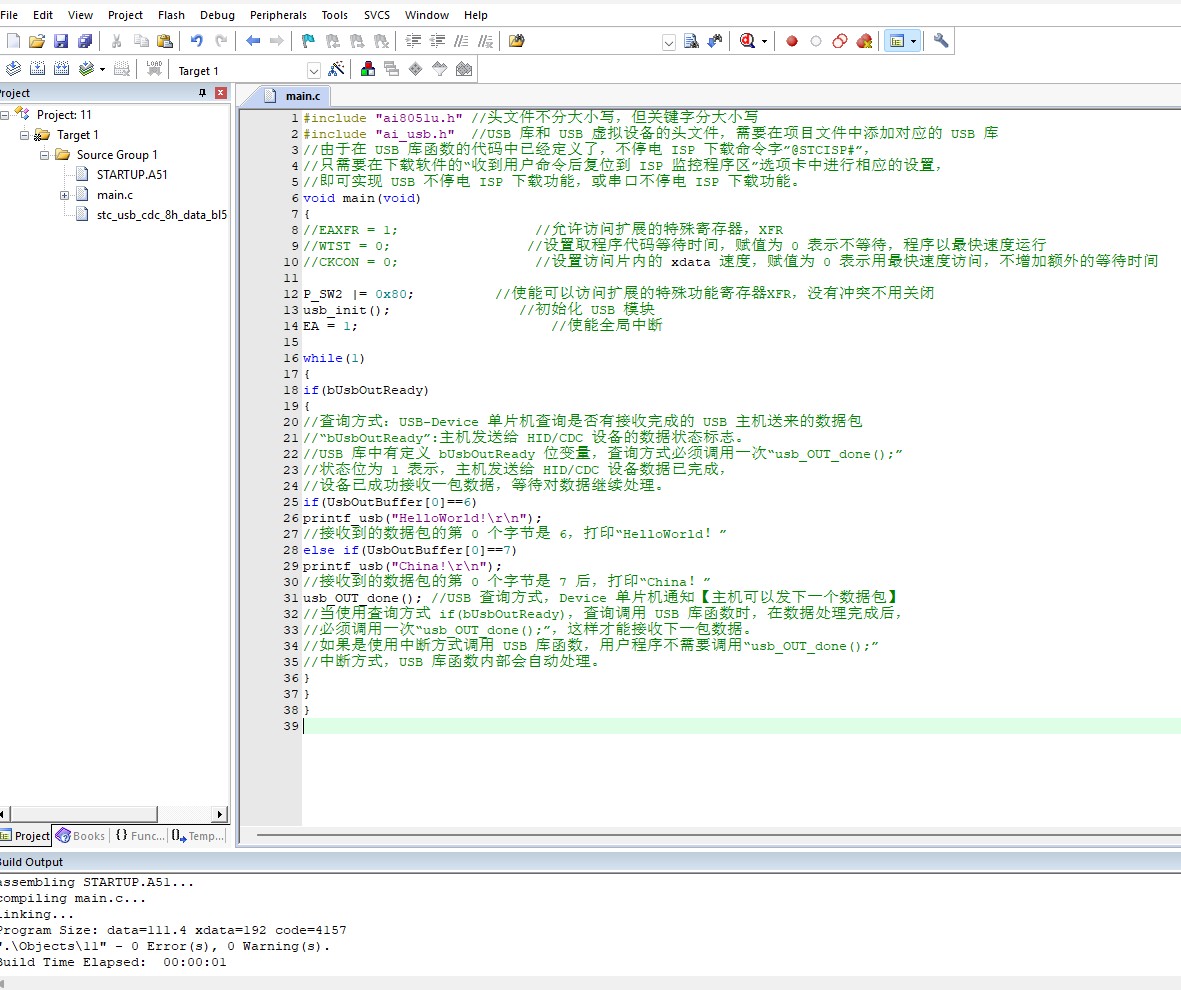Switch to the Functions panel tab
Viewport: 1181px width, 990px height.
click(139, 836)
